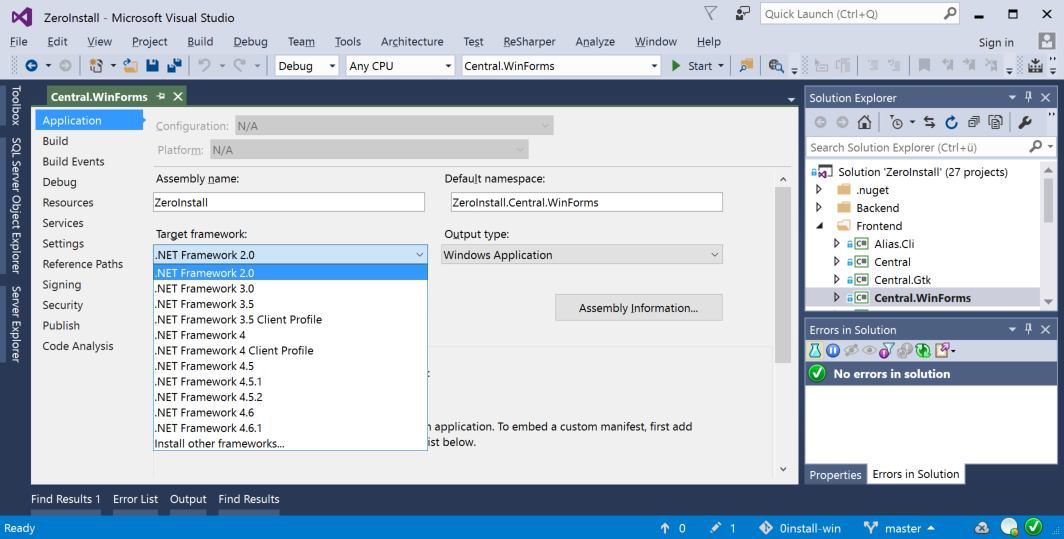This screenshot has width=1064, height=539.
Task: Click the Default namespace input field
Action: coord(587,202)
